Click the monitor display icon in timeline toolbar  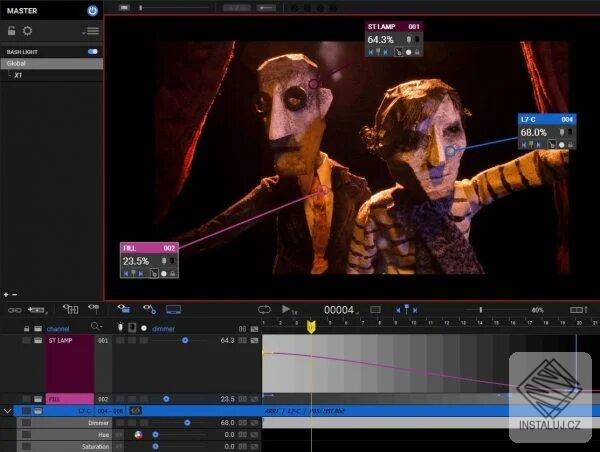pyautogui.click(x=173, y=310)
